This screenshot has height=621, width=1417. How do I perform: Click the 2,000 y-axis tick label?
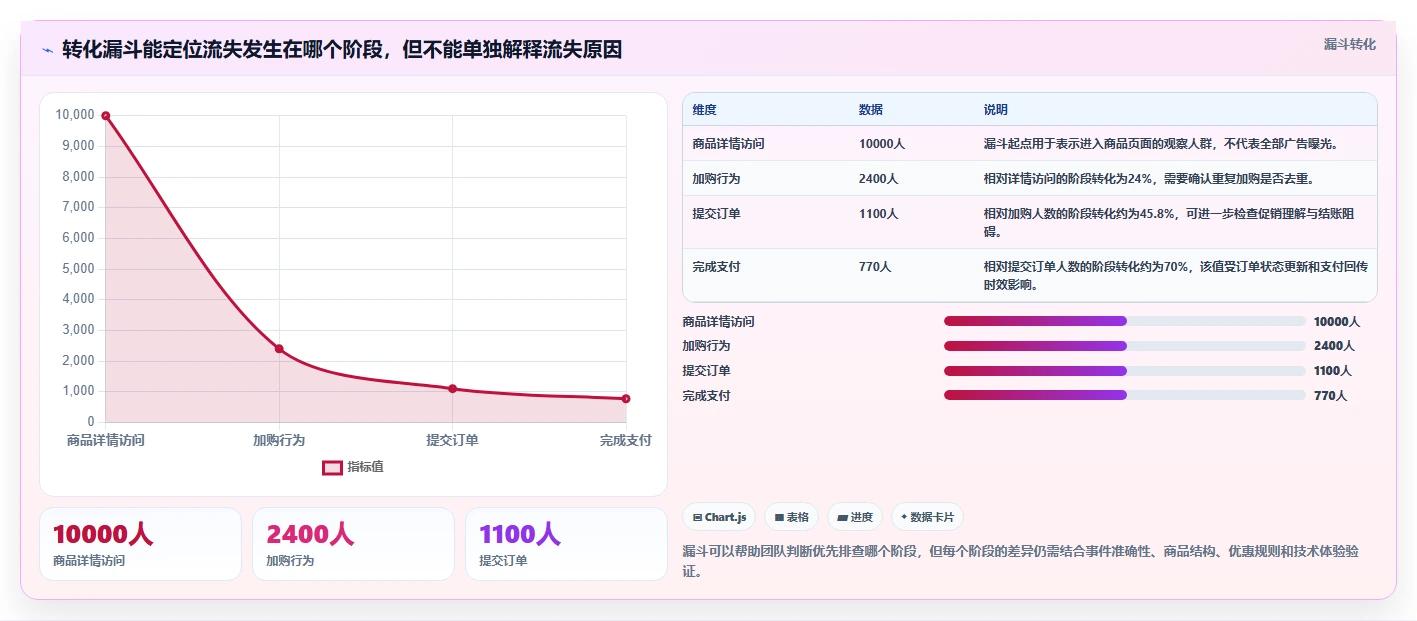click(78, 360)
